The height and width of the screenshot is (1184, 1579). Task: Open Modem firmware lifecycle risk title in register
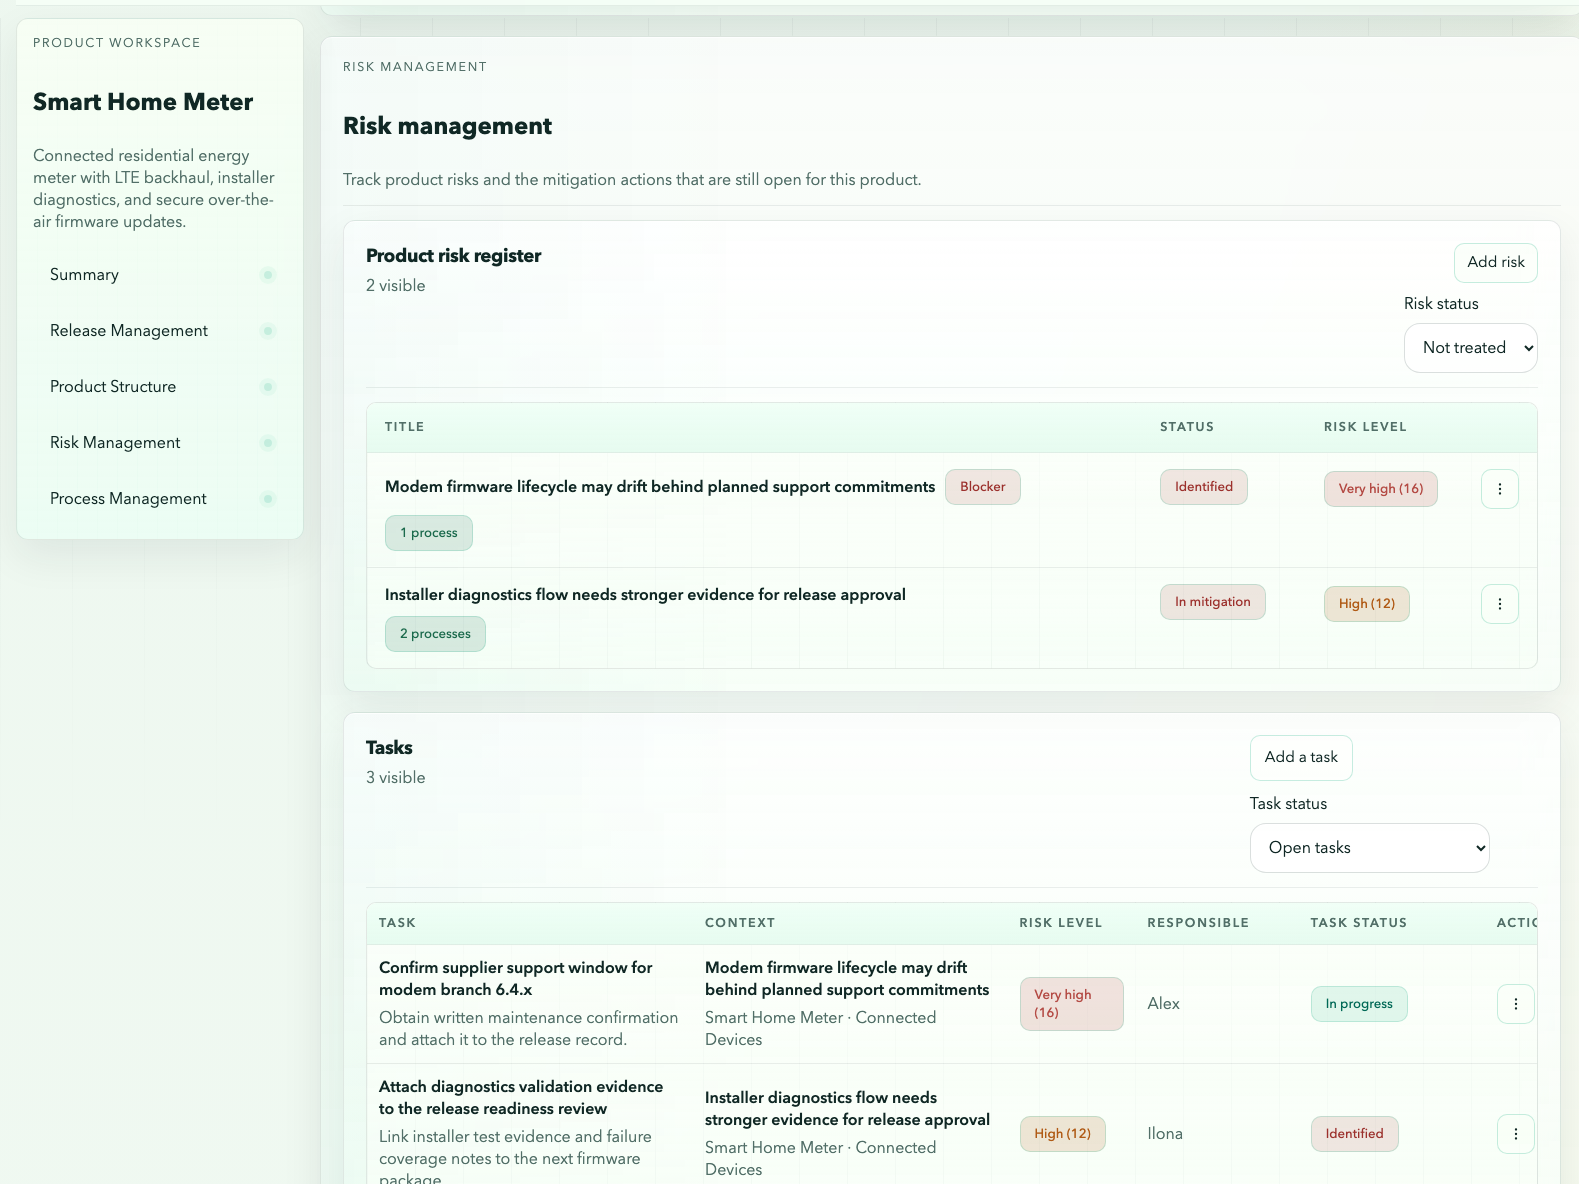(660, 487)
